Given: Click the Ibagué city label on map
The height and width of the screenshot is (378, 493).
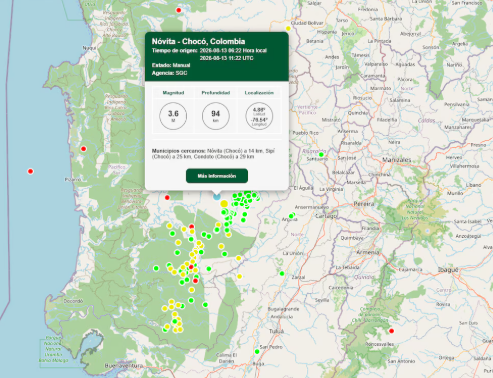Looking at the screenshot, I should click(448, 270).
